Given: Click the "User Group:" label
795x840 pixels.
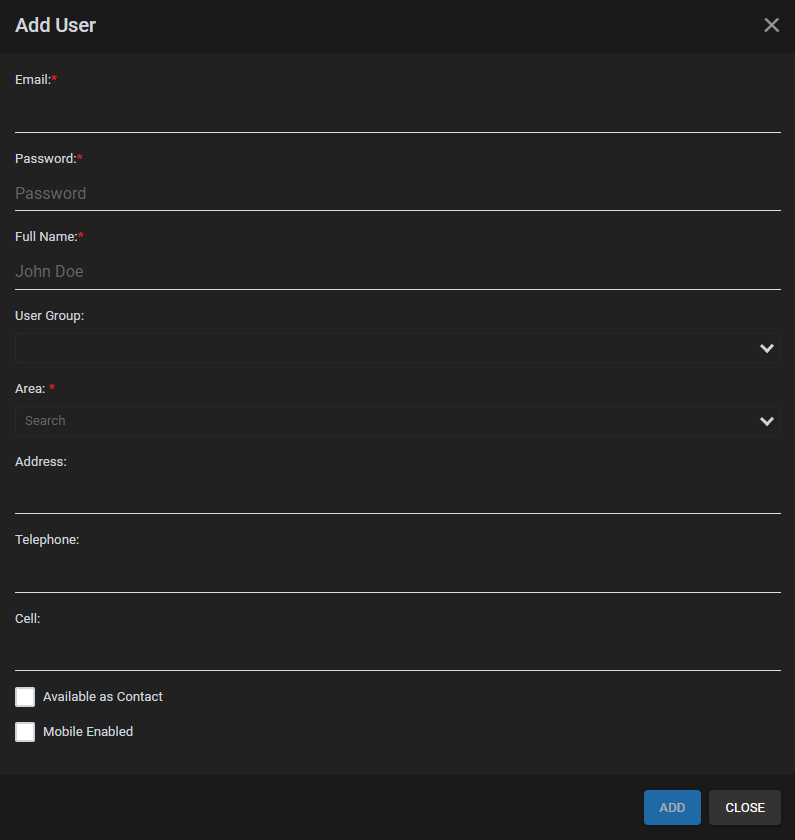Looking at the screenshot, I should [x=49, y=316].
